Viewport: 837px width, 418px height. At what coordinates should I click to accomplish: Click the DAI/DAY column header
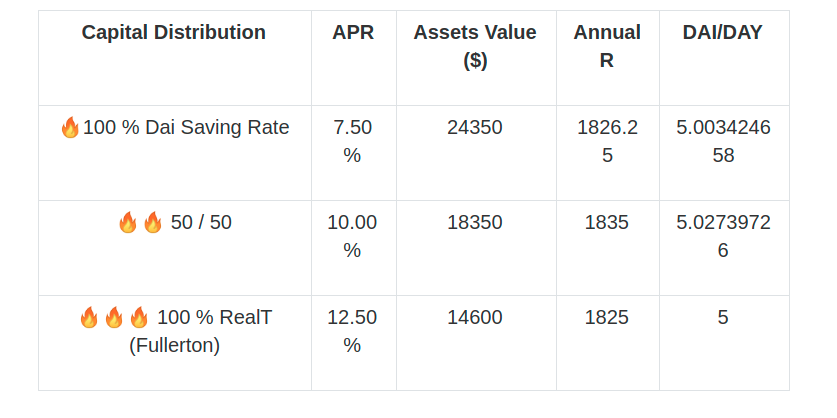[x=723, y=33]
